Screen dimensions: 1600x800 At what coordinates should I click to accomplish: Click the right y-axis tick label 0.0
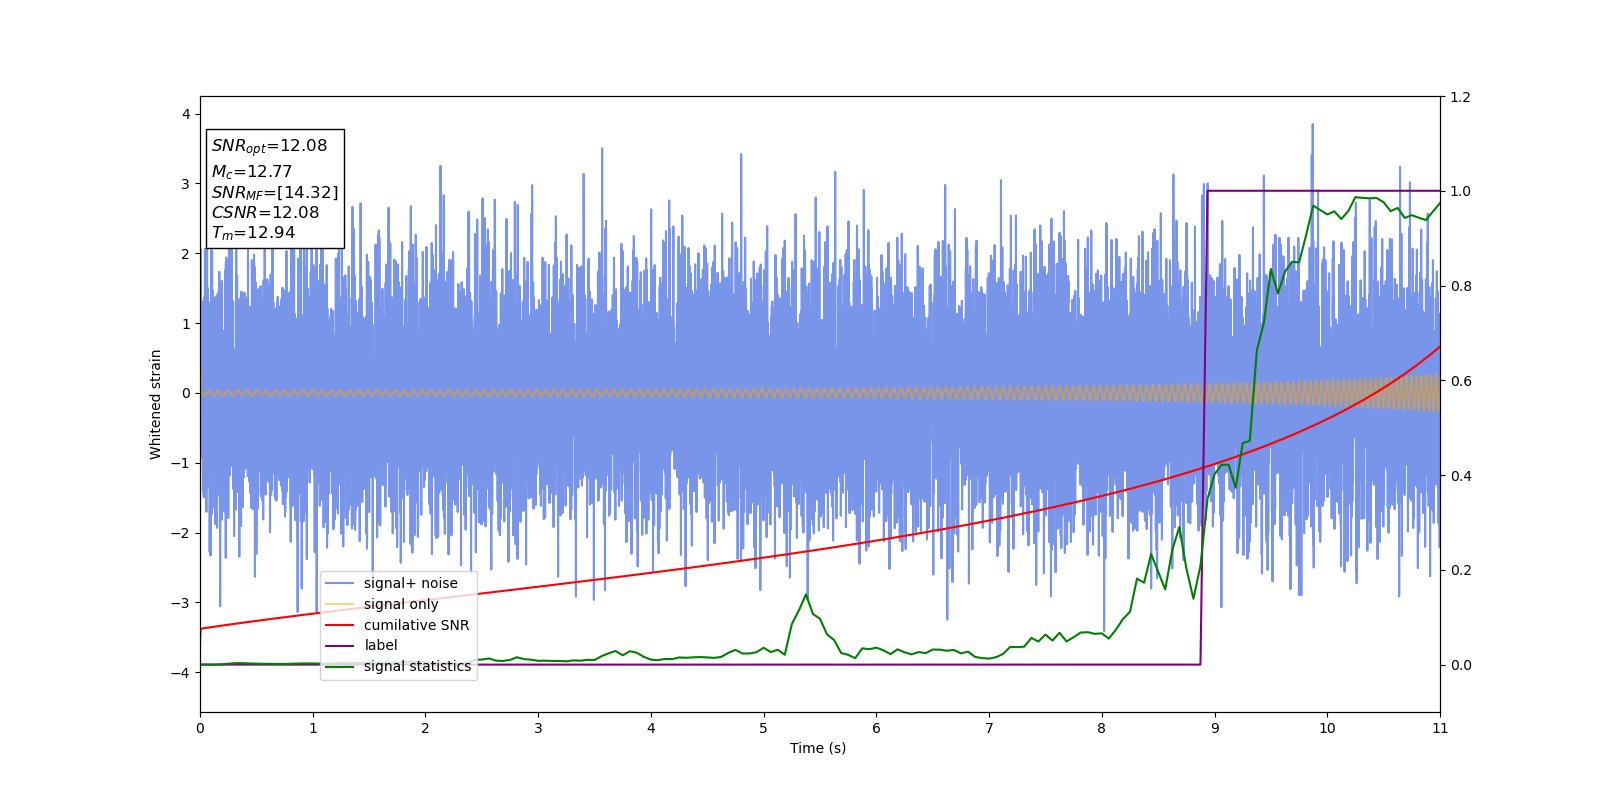[1460, 665]
